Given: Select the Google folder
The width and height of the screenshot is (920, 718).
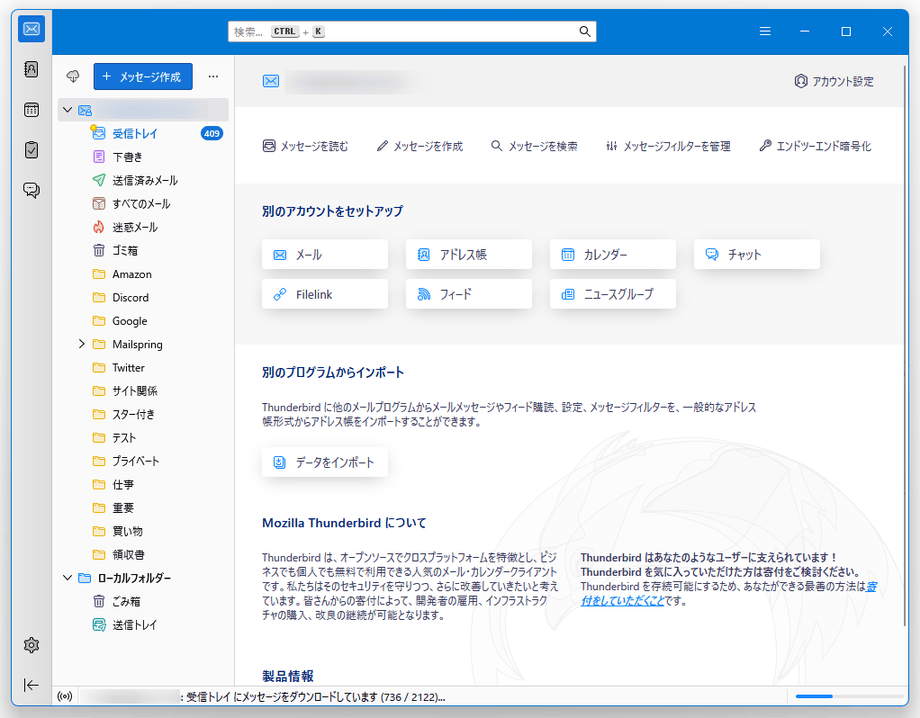Looking at the screenshot, I should point(143,321).
